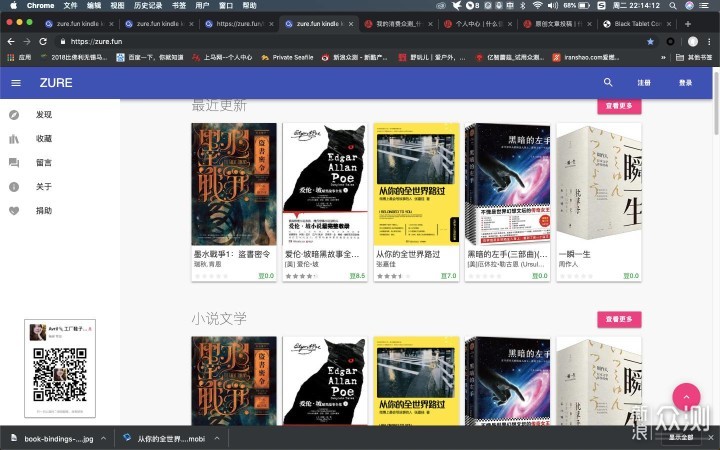720x450 pixels.
Task: Open the 历史记录 menu
Action: (148, 6)
